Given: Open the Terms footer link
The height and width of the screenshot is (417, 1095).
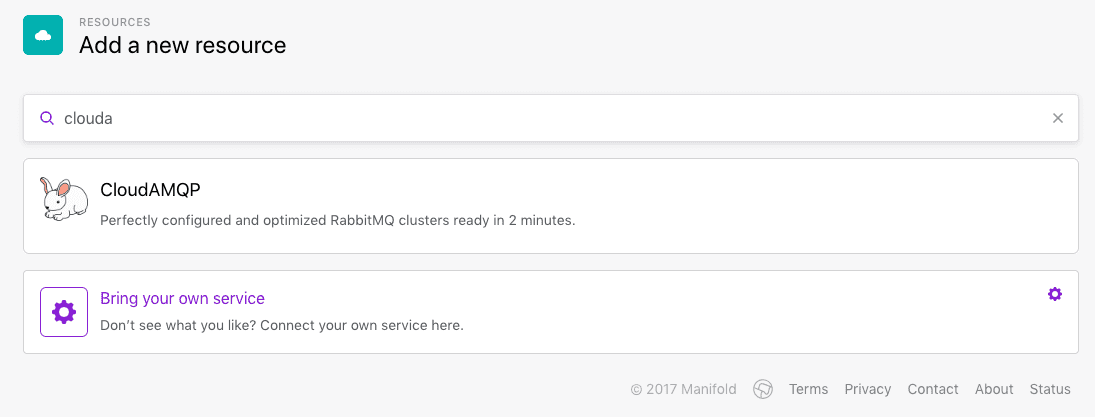Looking at the screenshot, I should click(808, 389).
